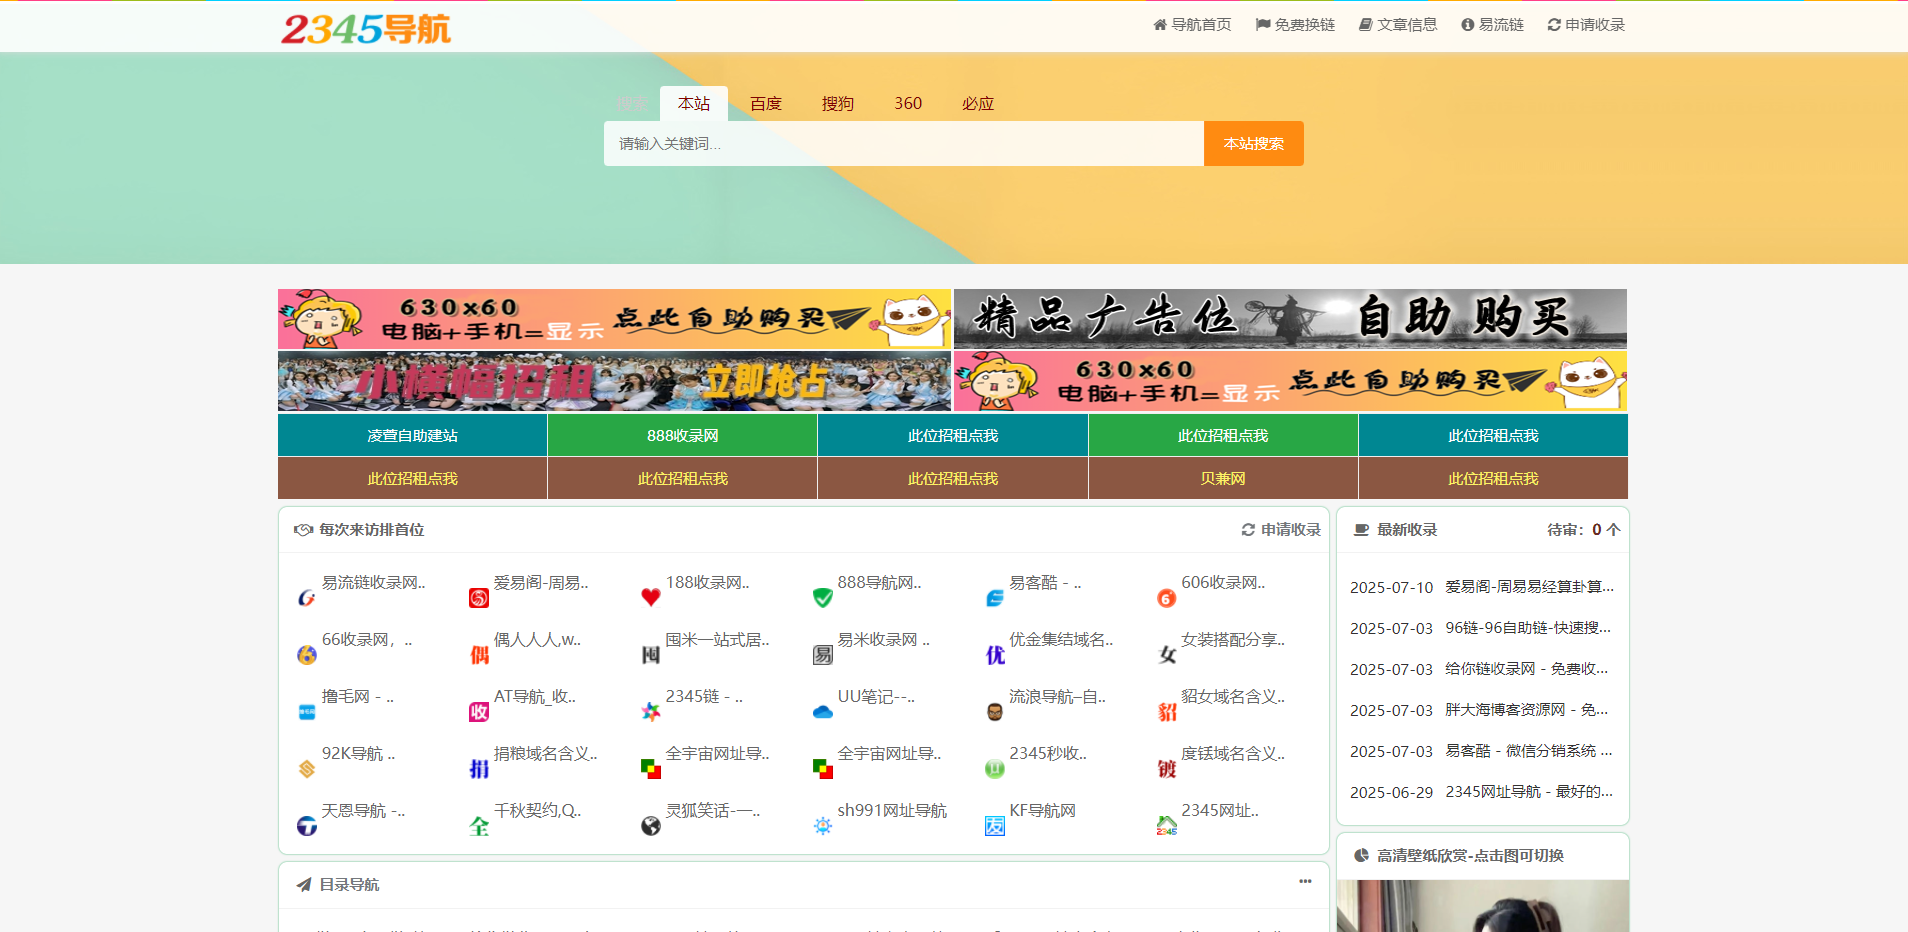1908x932 pixels.
Task: Click the green favicon of 2345秒收
Action: coord(995,769)
